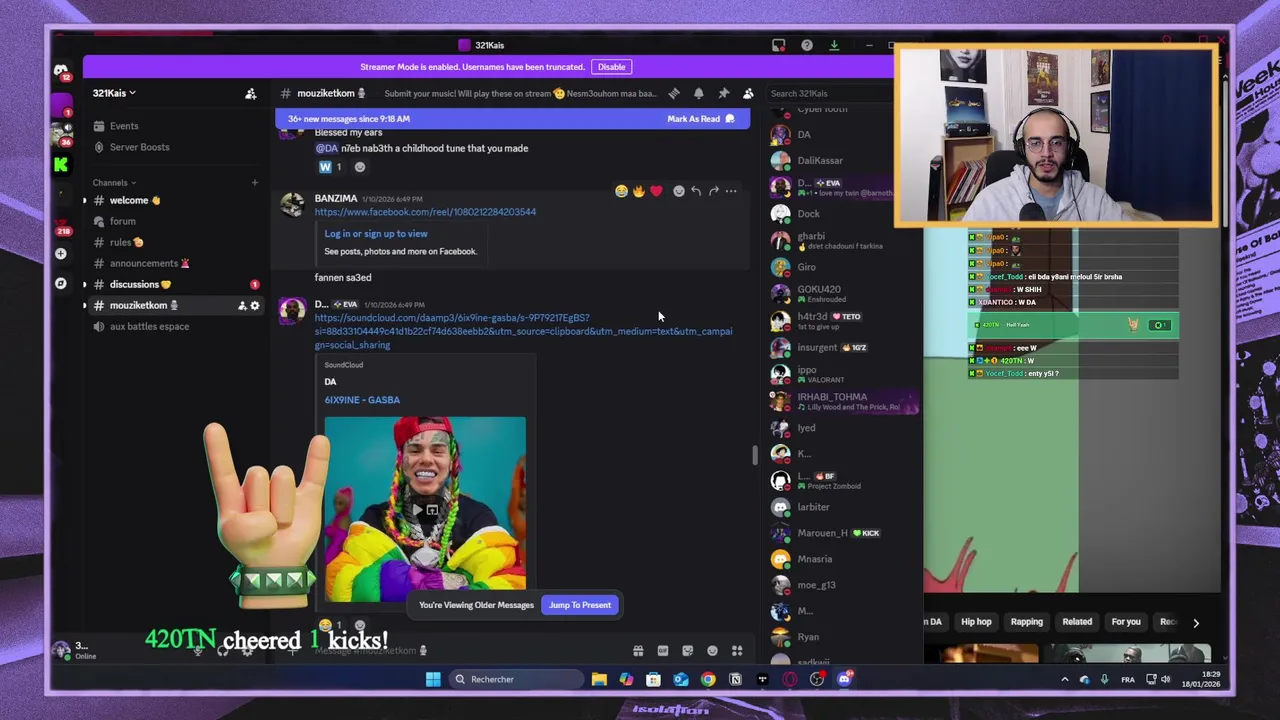The height and width of the screenshot is (720, 1280).
Task: Open more options dots on BANZIMA message
Action: point(731,191)
